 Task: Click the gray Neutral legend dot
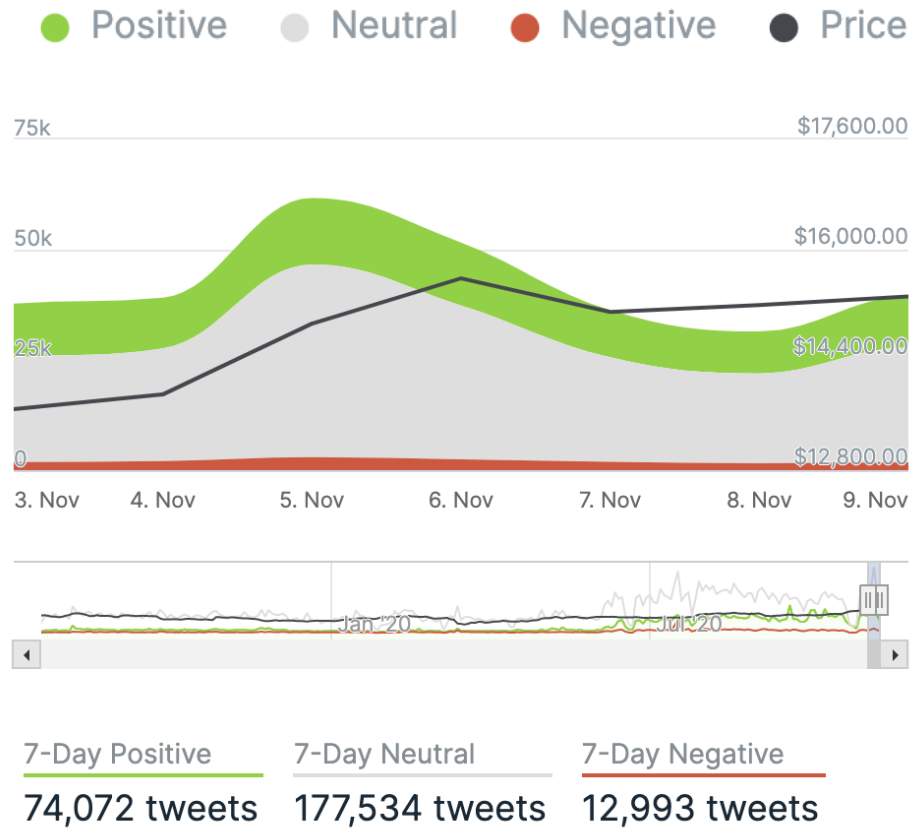click(x=295, y=27)
